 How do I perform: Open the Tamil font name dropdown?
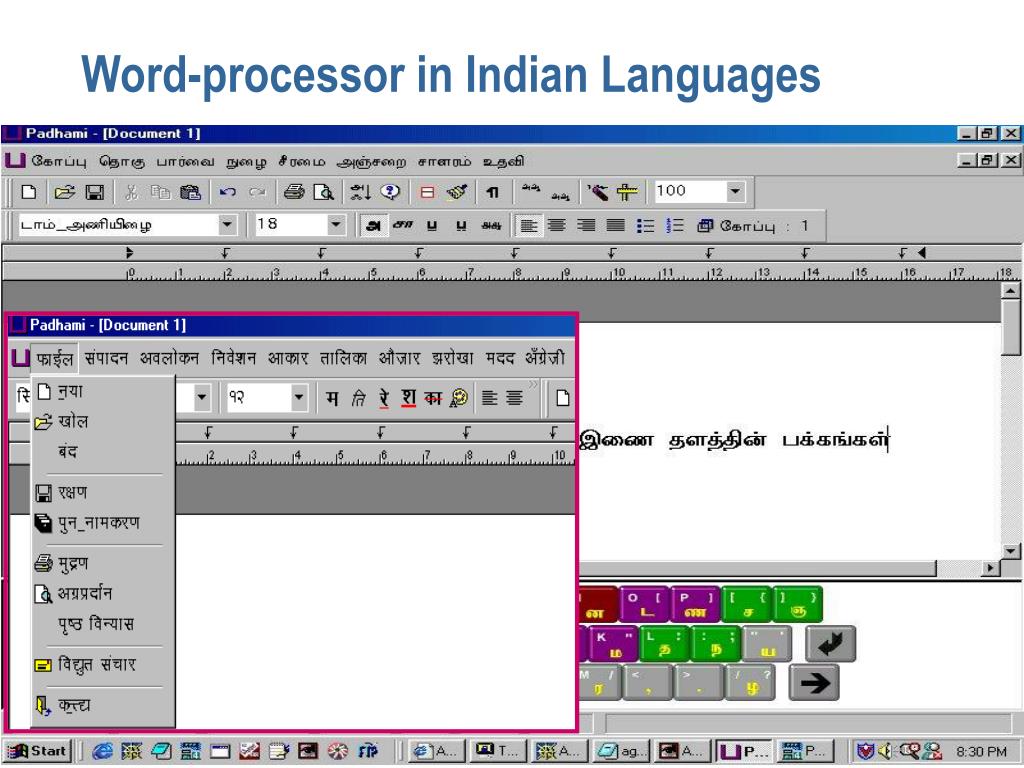click(227, 225)
